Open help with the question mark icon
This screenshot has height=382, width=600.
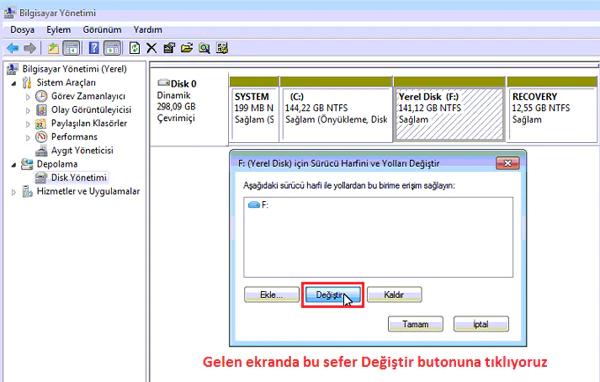coord(93,48)
